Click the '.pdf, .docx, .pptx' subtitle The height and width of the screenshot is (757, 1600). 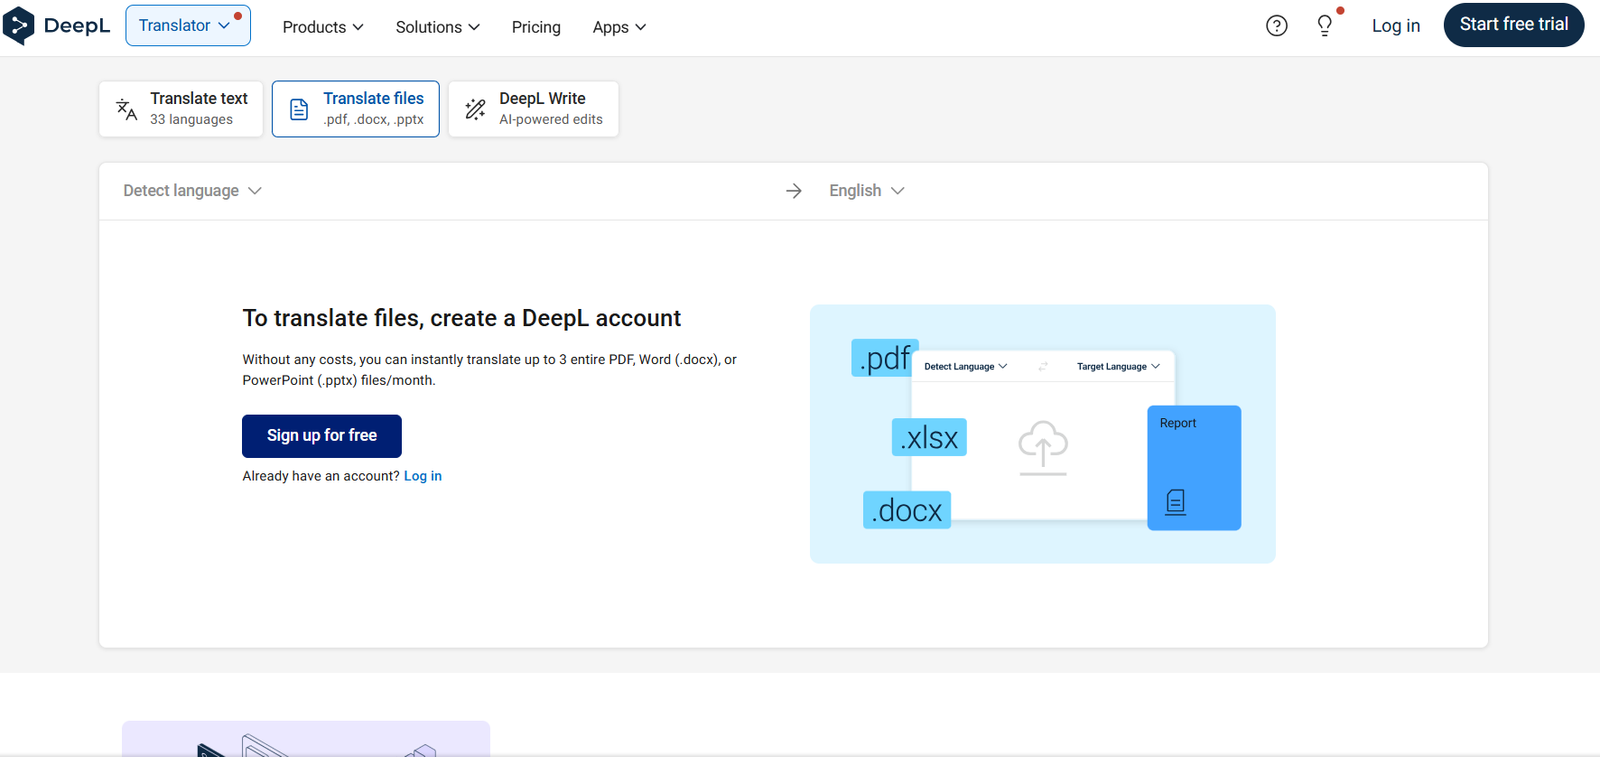(x=373, y=120)
